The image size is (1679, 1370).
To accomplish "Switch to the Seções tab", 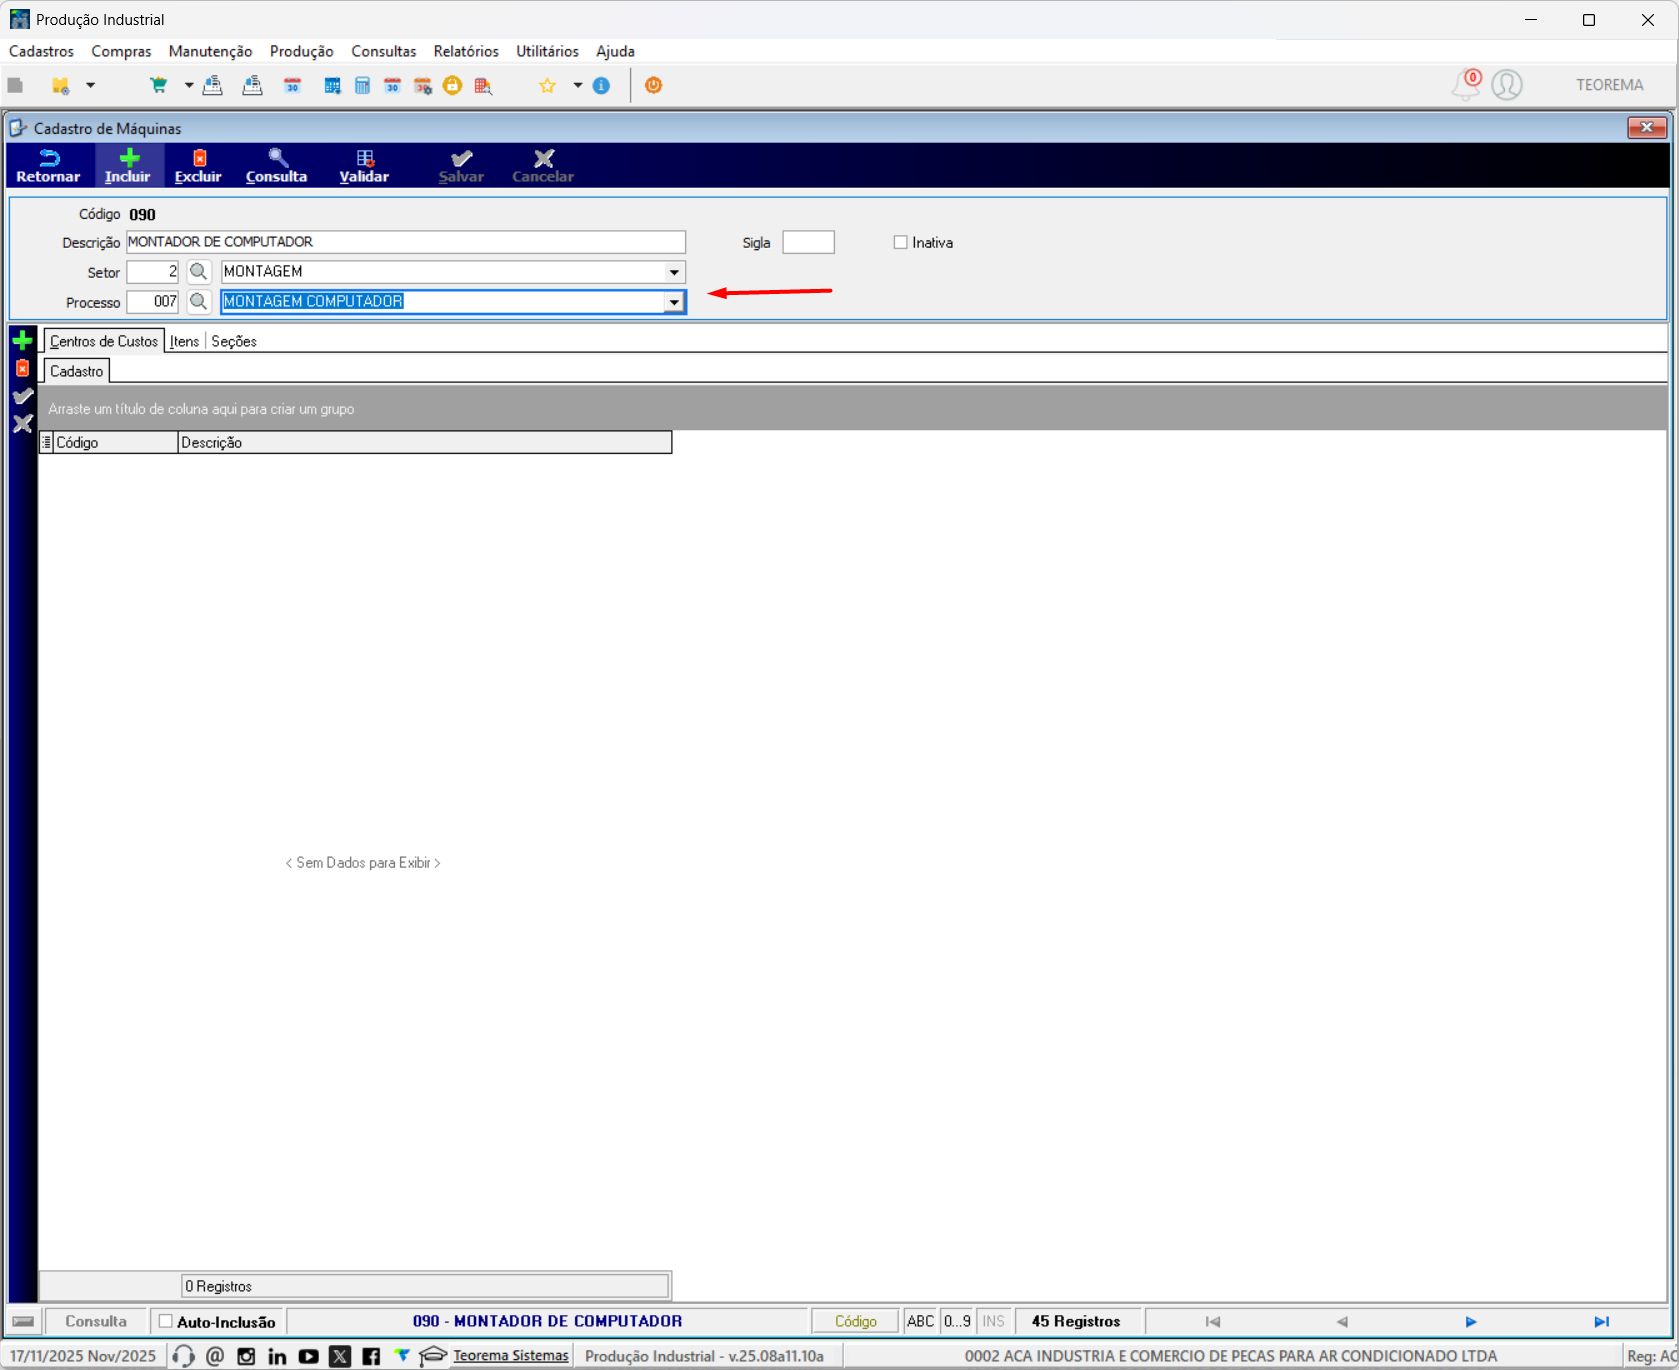I will coord(234,341).
